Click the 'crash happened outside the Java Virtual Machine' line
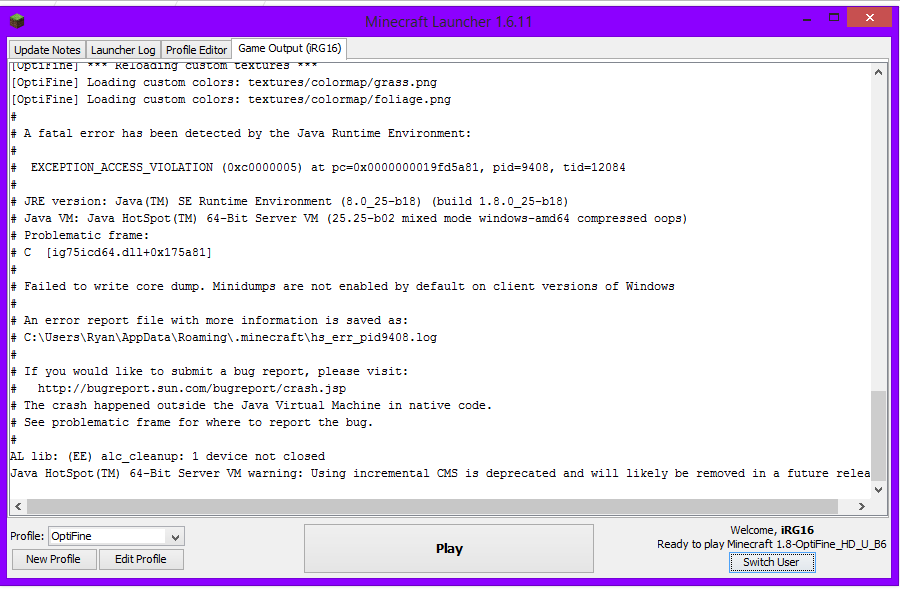 pyautogui.click(x=252, y=406)
